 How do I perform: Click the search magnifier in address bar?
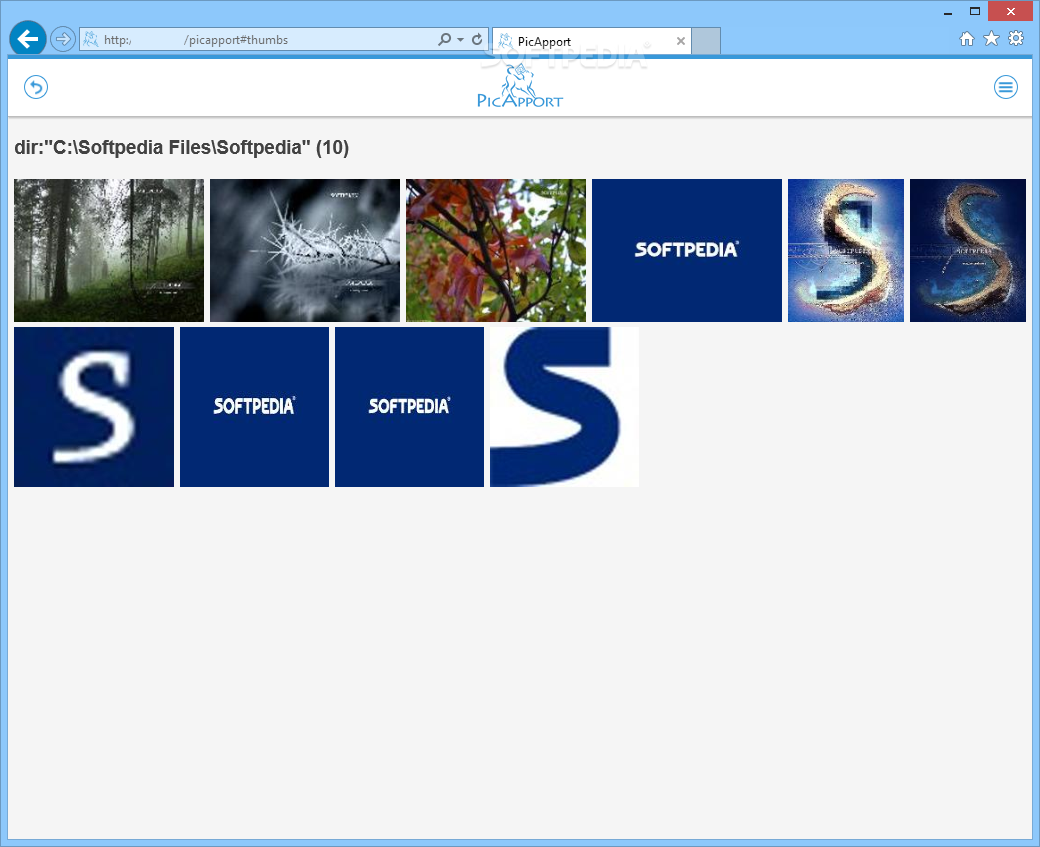444,40
